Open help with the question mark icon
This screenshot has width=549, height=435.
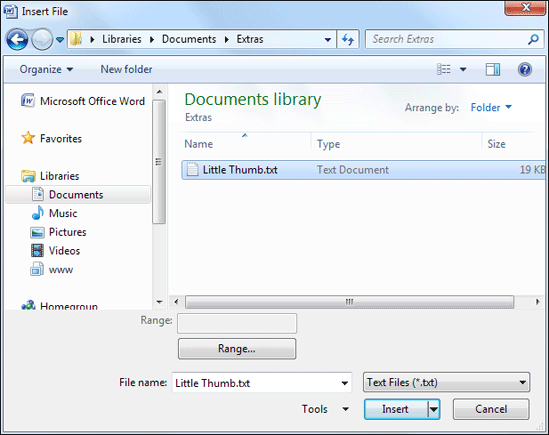click(524, 69)
